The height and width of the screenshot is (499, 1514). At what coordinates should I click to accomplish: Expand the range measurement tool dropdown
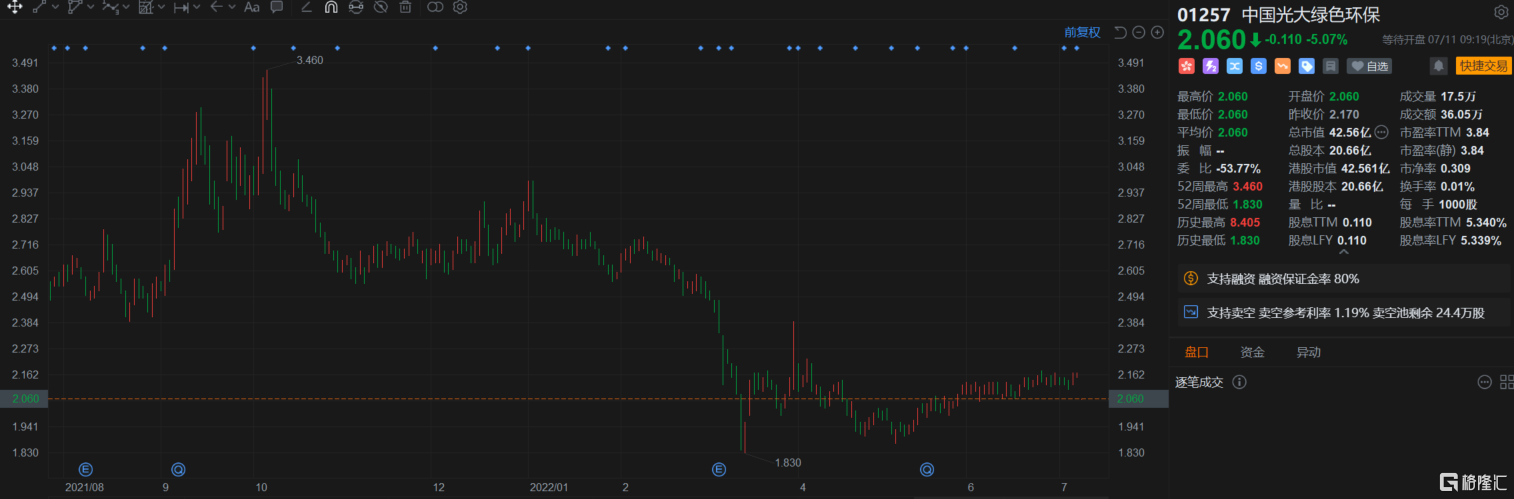[162, 7]
